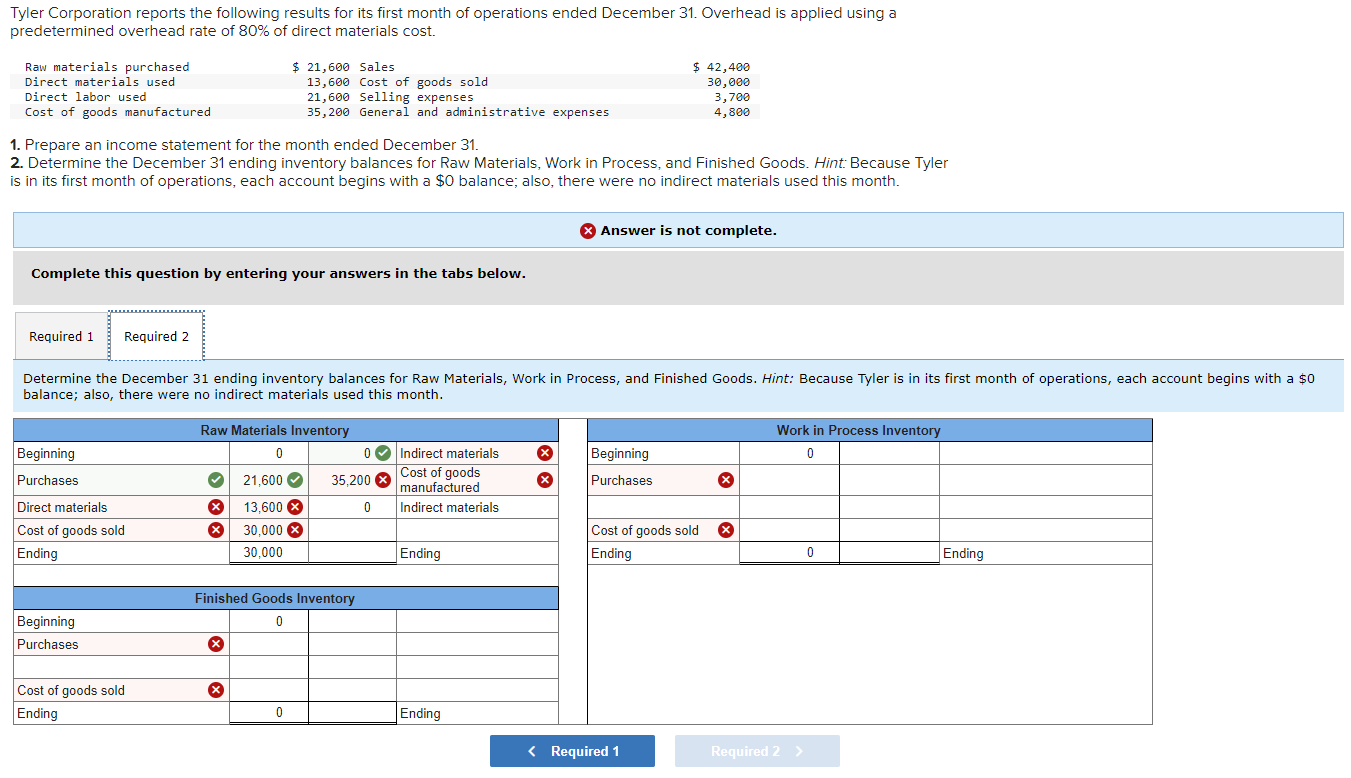Select the 13,600 Direct materials amount field

[269, 507]
